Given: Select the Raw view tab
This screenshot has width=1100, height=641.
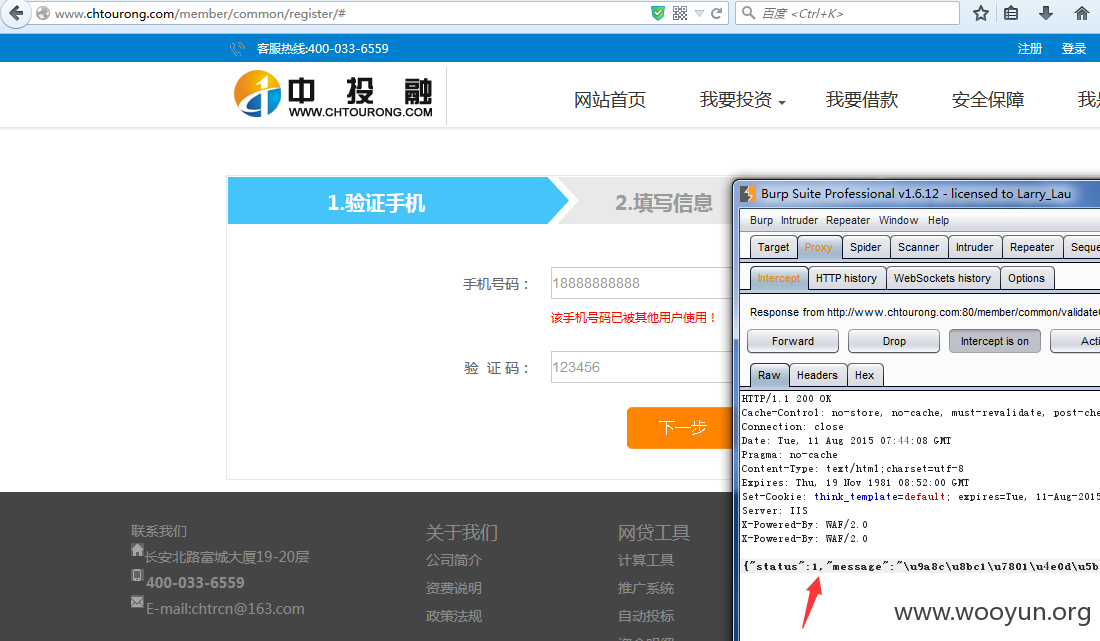Looking at the screenshot, I should [x=769, y=375].
